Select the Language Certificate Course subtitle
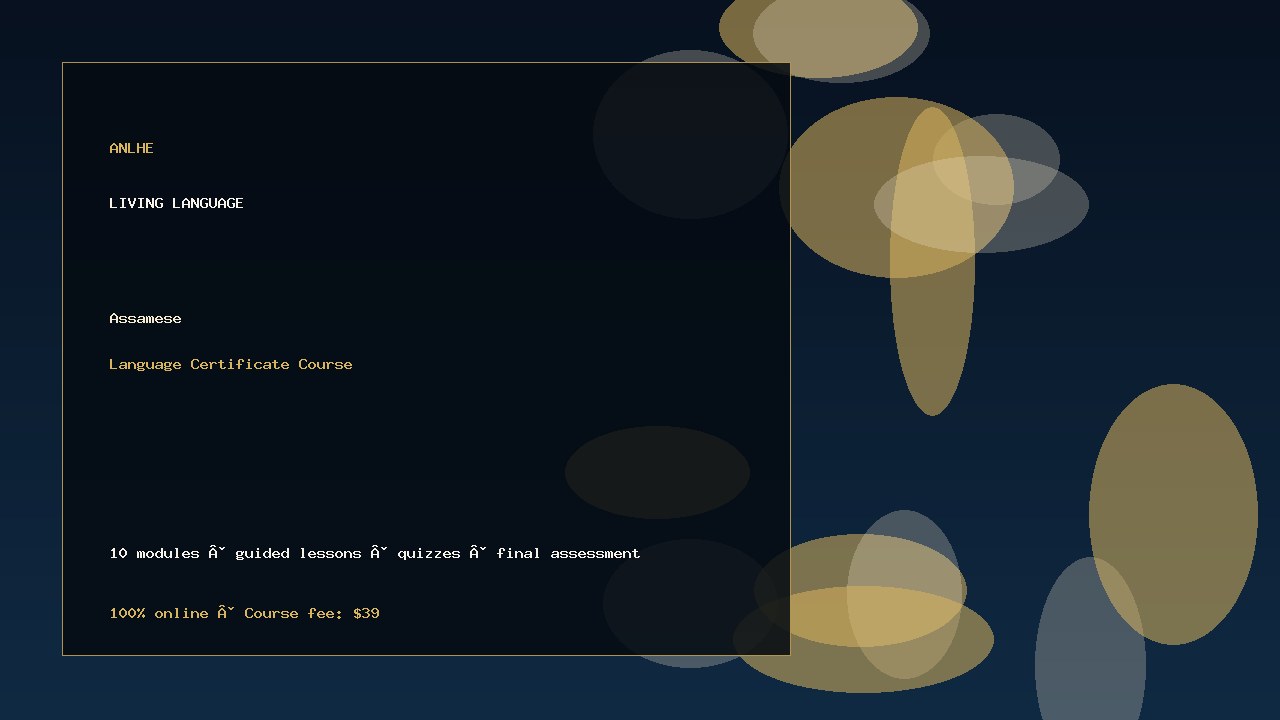Screen dimensions: 1280x720 231,364
